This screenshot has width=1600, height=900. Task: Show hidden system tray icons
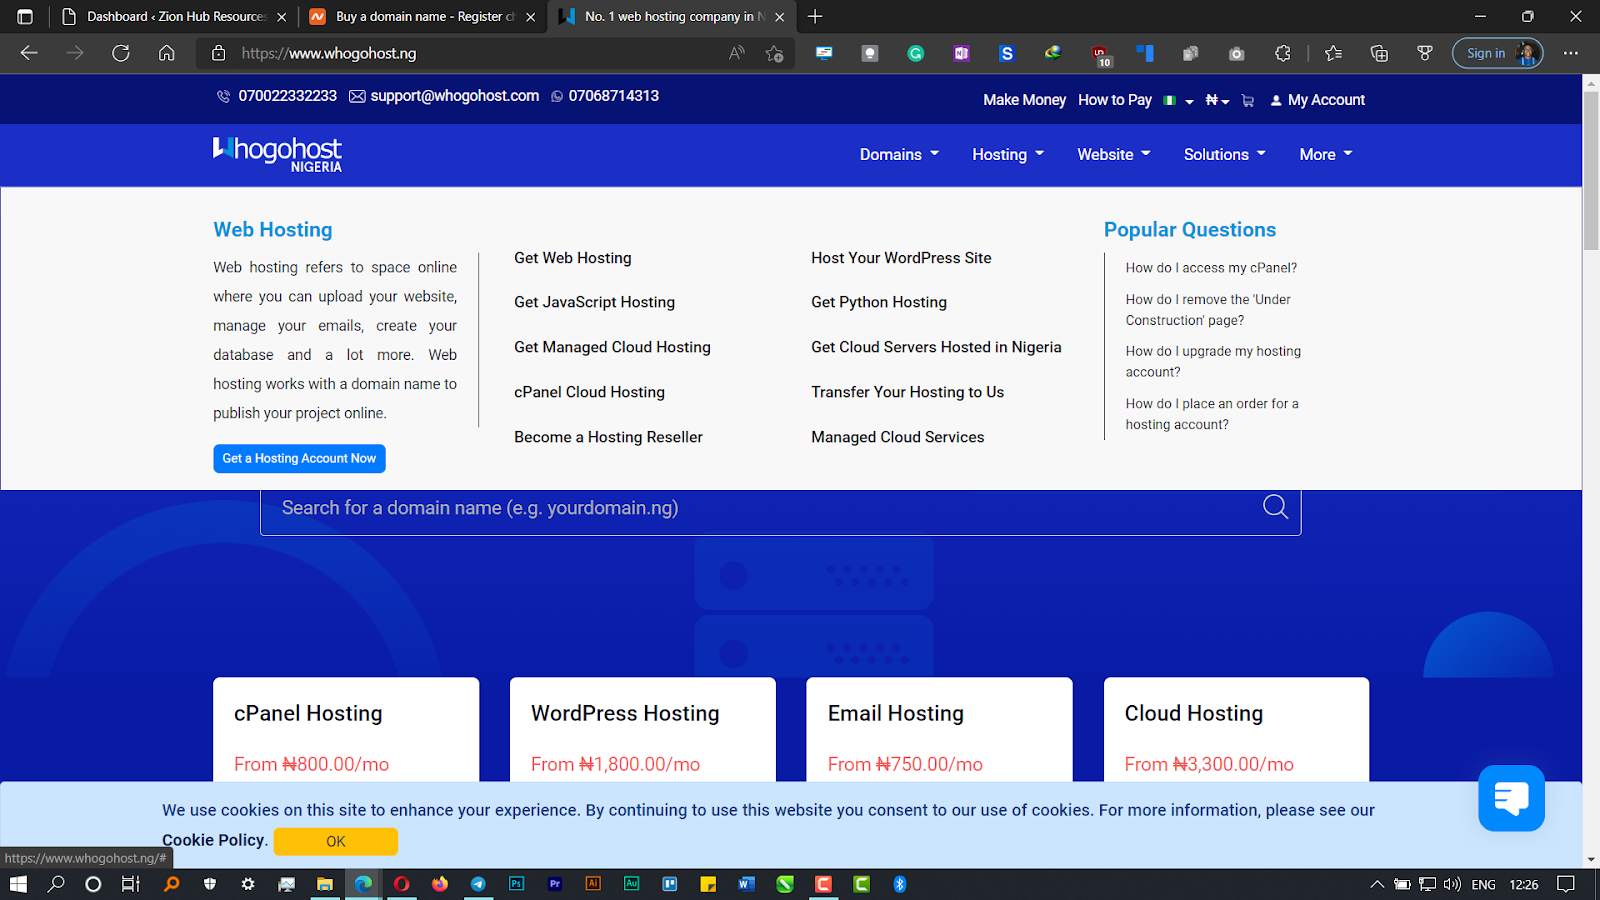point(1377,884)
